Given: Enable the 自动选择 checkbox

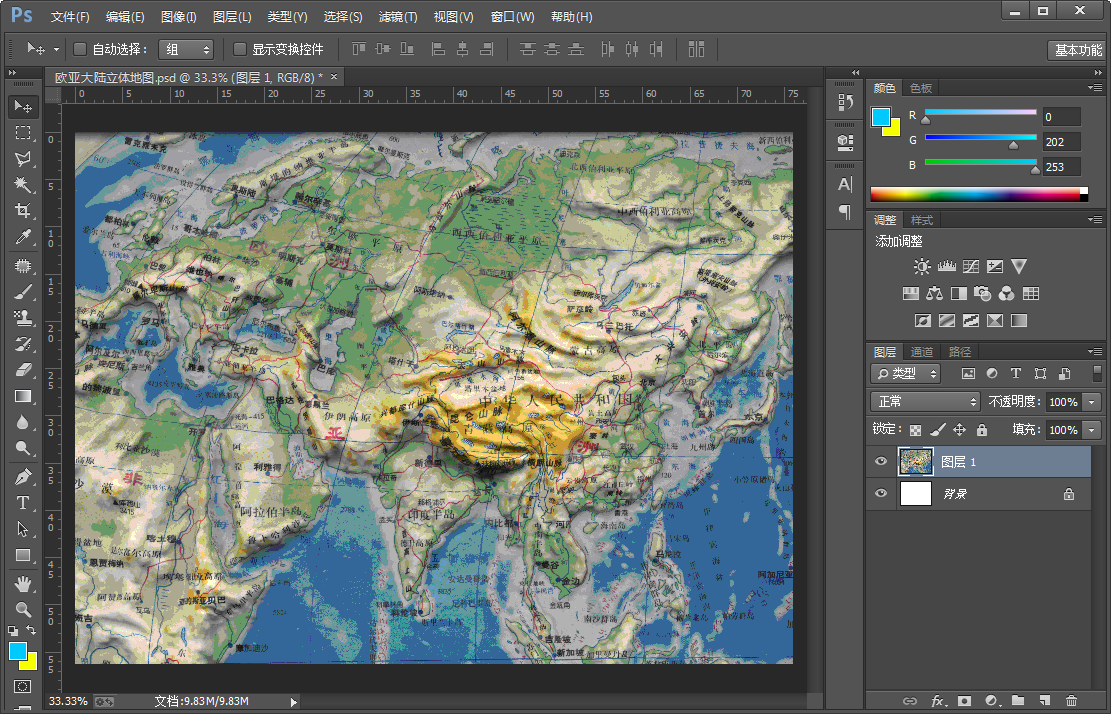Looking at the screenshot, I should click(81, 49).
